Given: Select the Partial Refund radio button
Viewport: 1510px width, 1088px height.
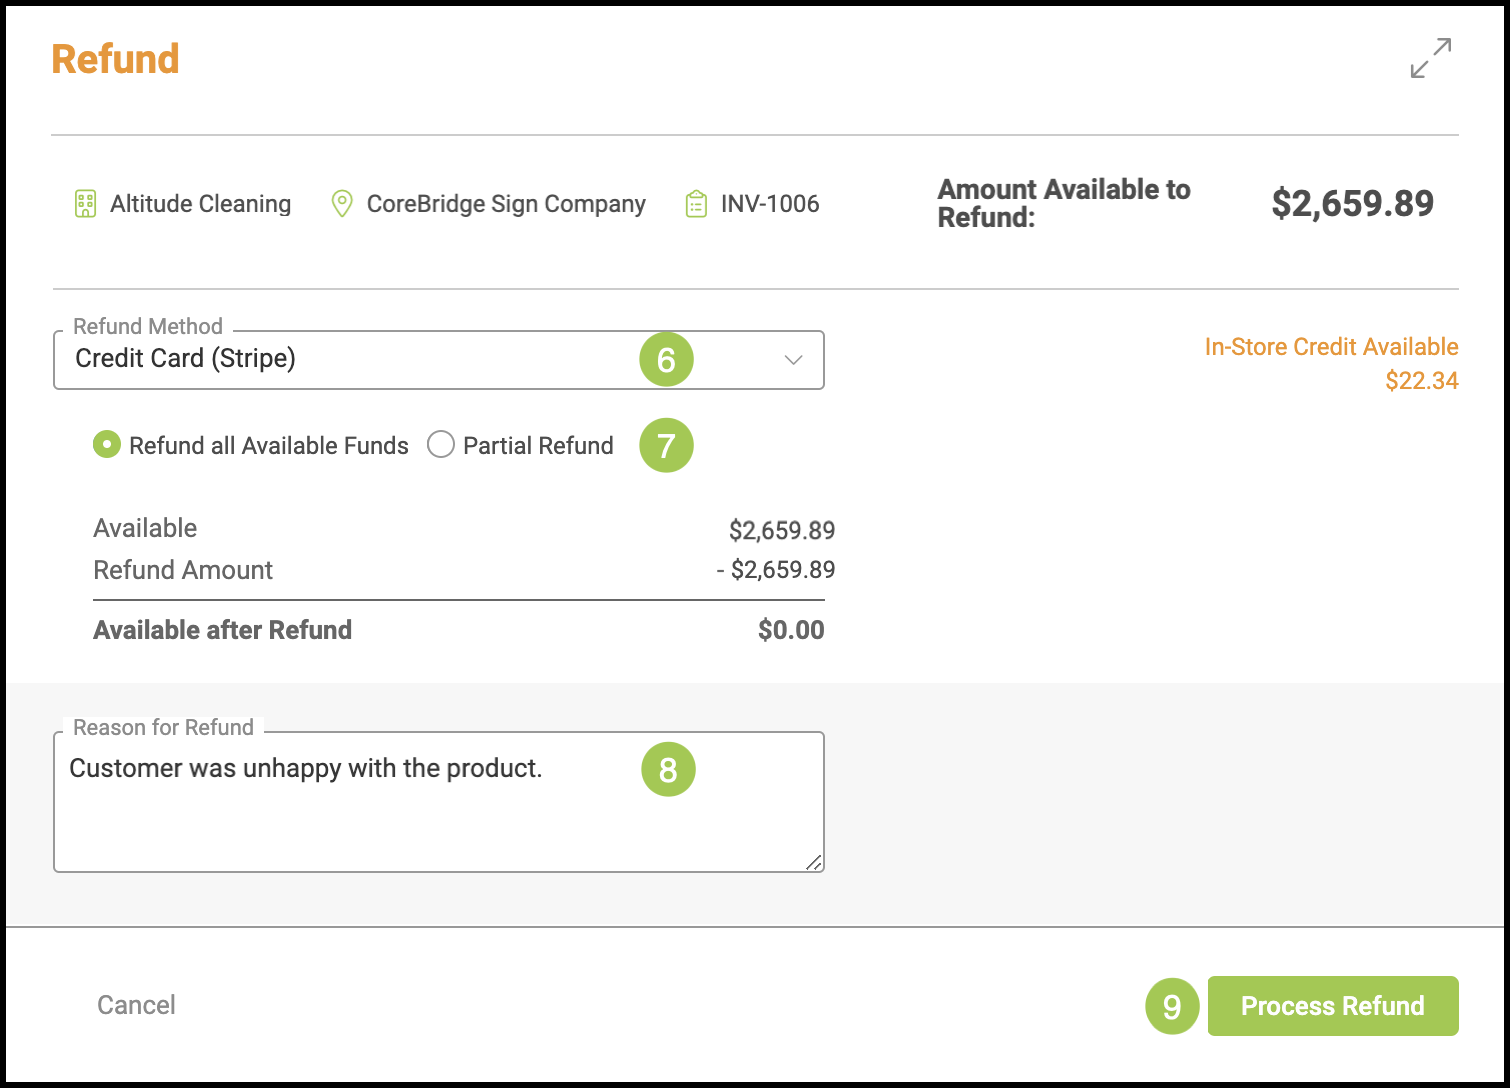Looking at the screenshot, I should 441,445.
